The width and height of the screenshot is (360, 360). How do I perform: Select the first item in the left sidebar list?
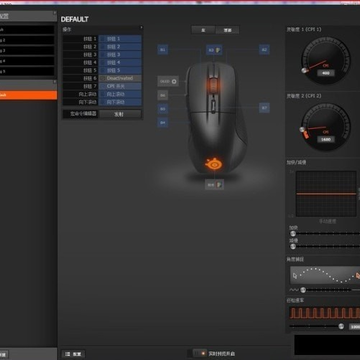coord(27,30)
